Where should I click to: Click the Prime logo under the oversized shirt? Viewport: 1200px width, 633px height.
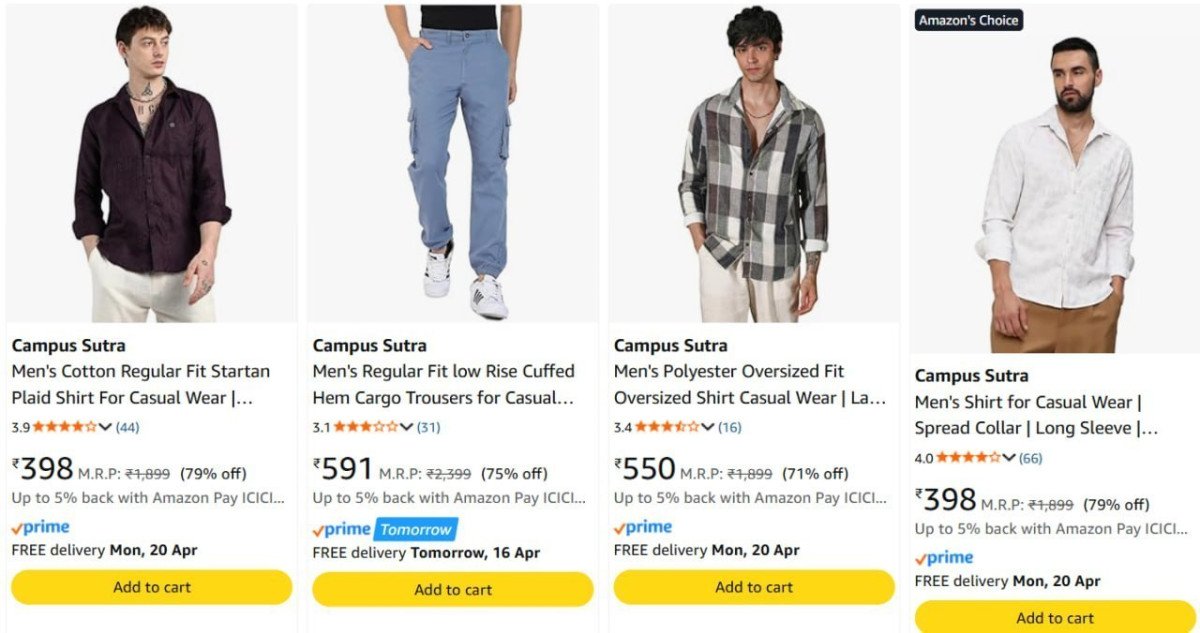pos(643,528)
